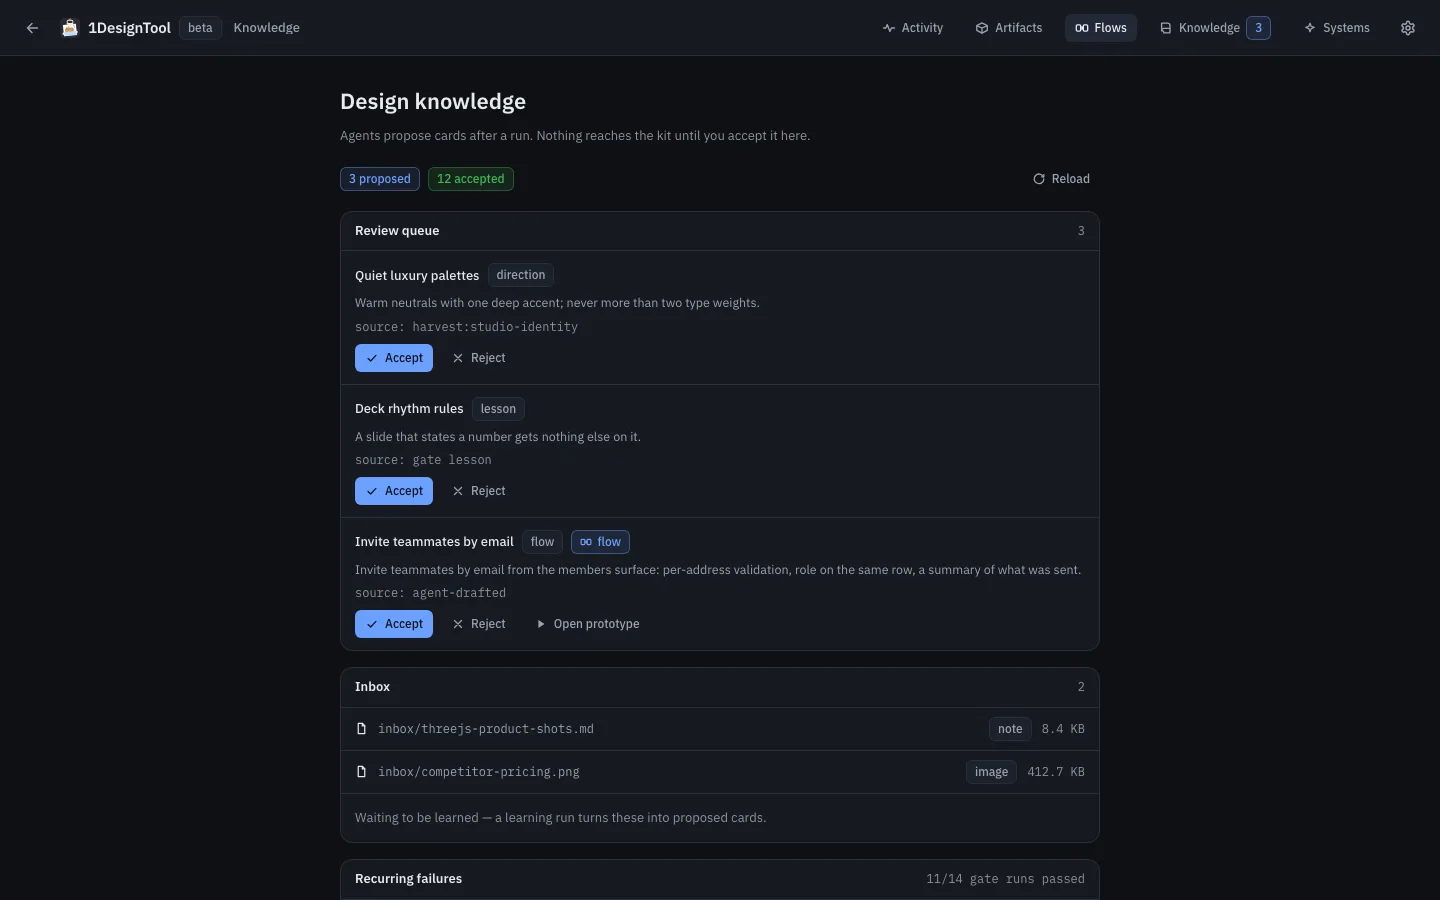Click the 1DesignTool logo icon

click(69, 28)
